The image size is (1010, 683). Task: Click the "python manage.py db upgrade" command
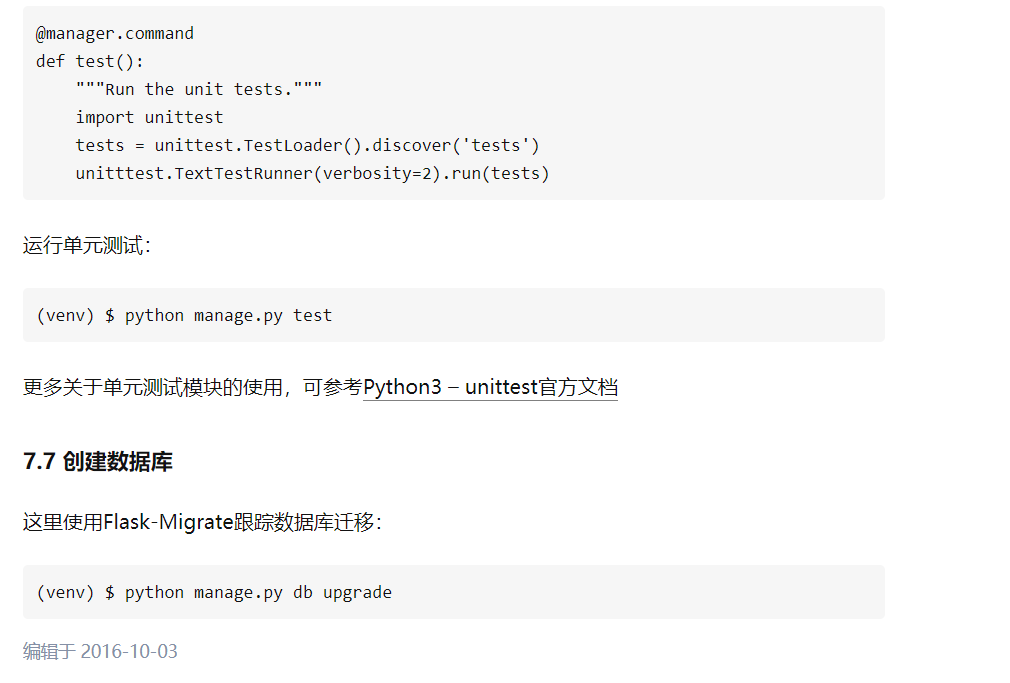pyautogui.click(x=258, y=592)
